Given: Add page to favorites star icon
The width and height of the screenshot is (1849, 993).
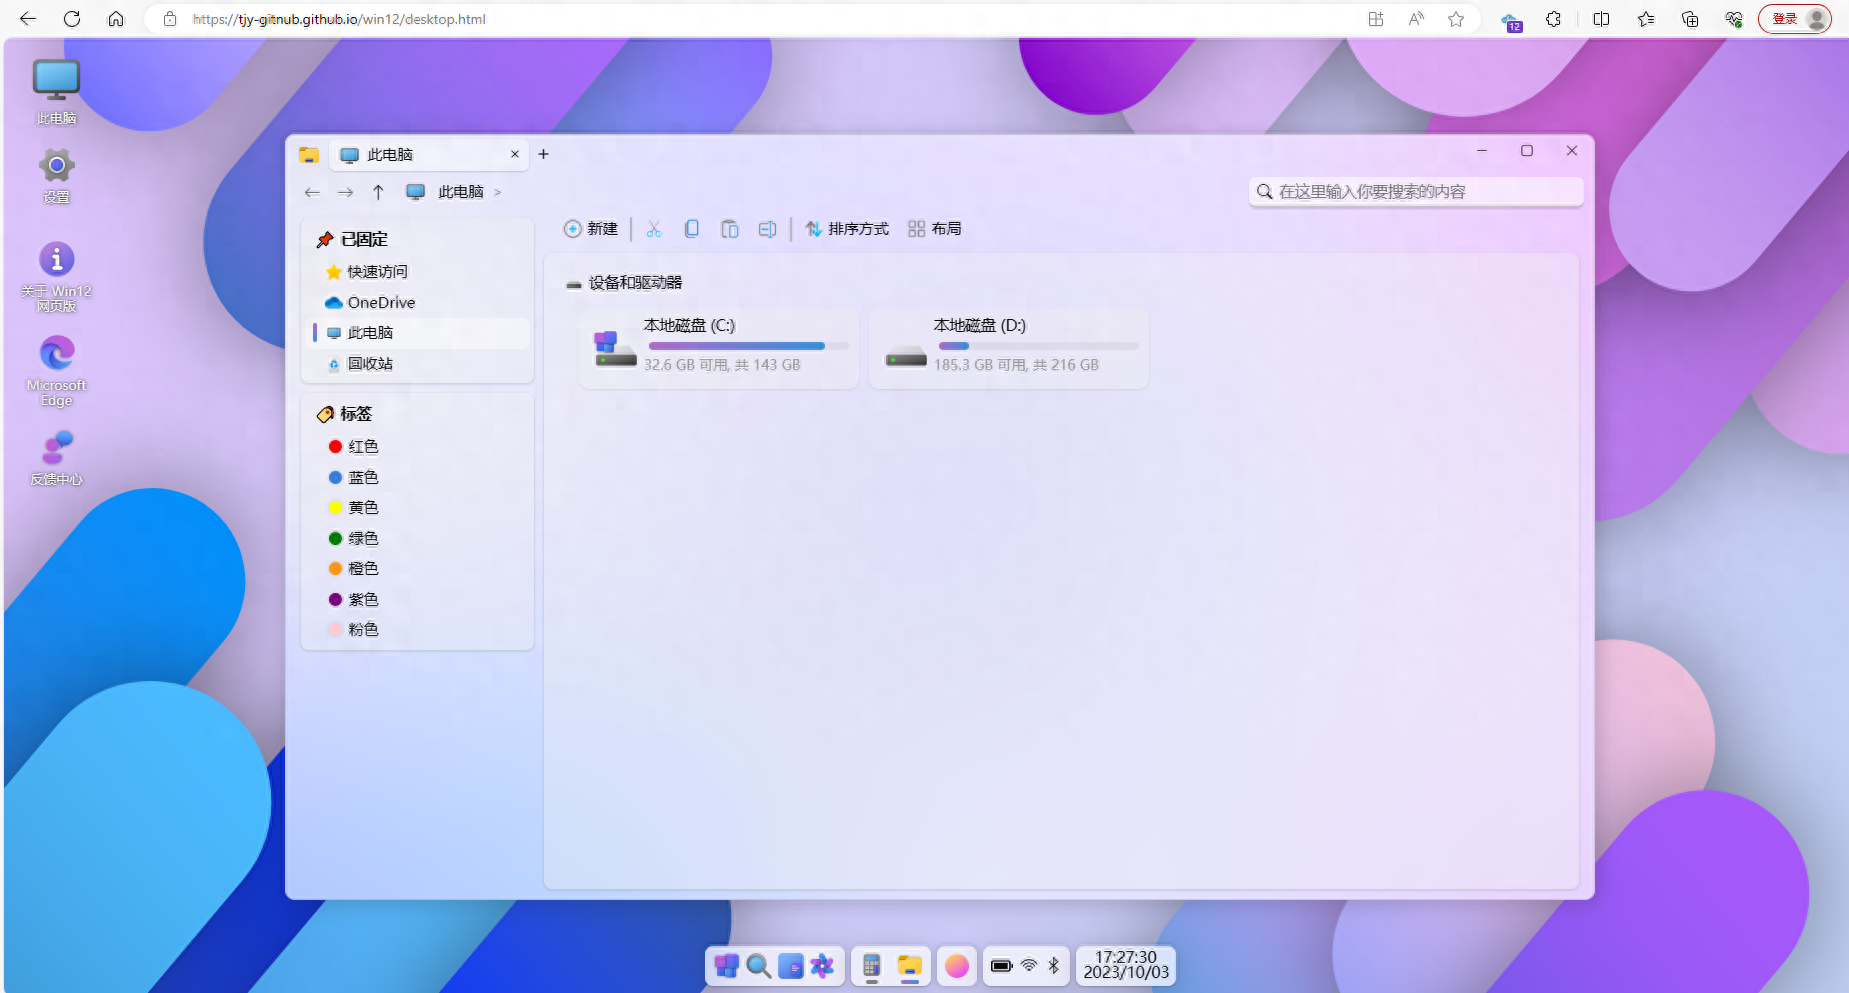Looking at the screenshot, I should (x=1456, y=19).
